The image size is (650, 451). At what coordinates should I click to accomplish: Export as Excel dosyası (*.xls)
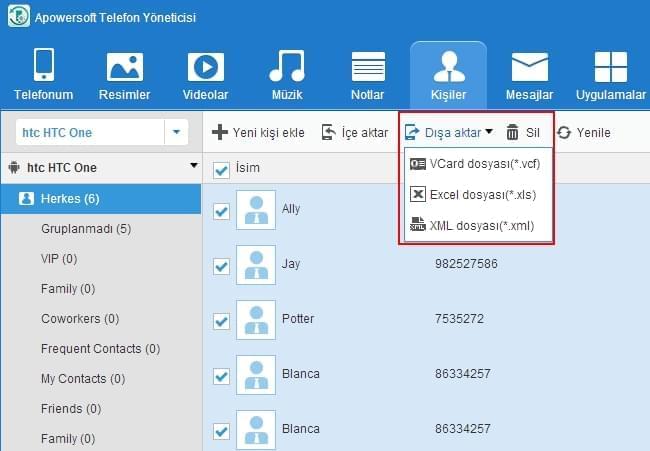(x=478, y=194)
